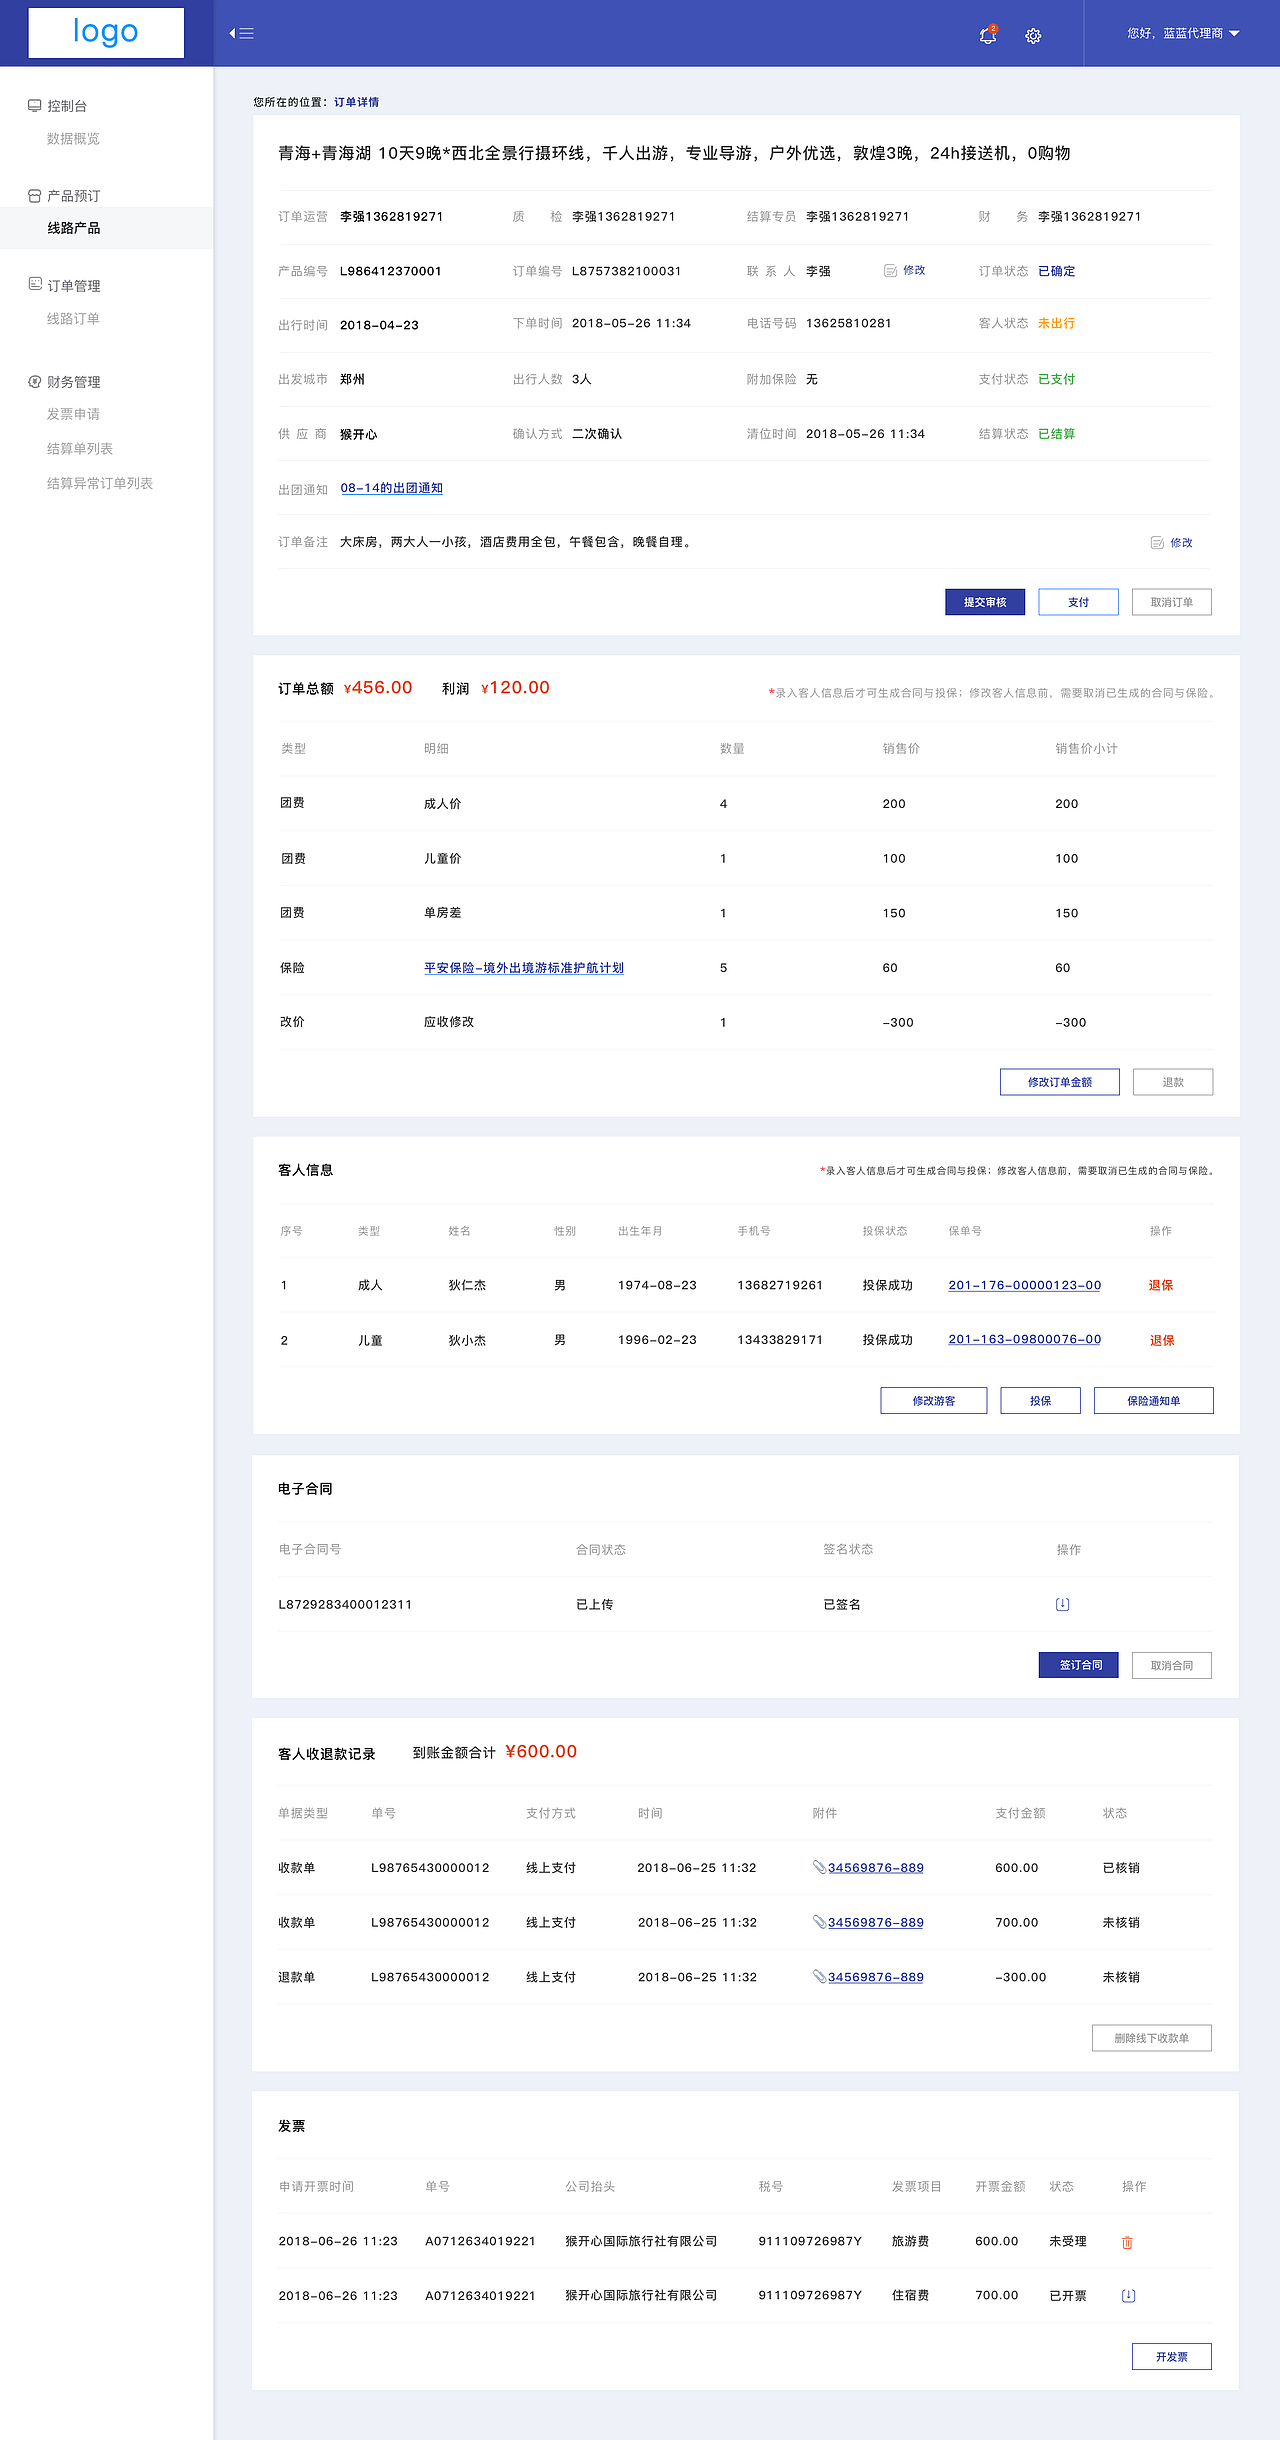Collapse the sidebar with the menu toggle icon
This screenshot has width=1280, height=2440.
(x=241, y=33)
